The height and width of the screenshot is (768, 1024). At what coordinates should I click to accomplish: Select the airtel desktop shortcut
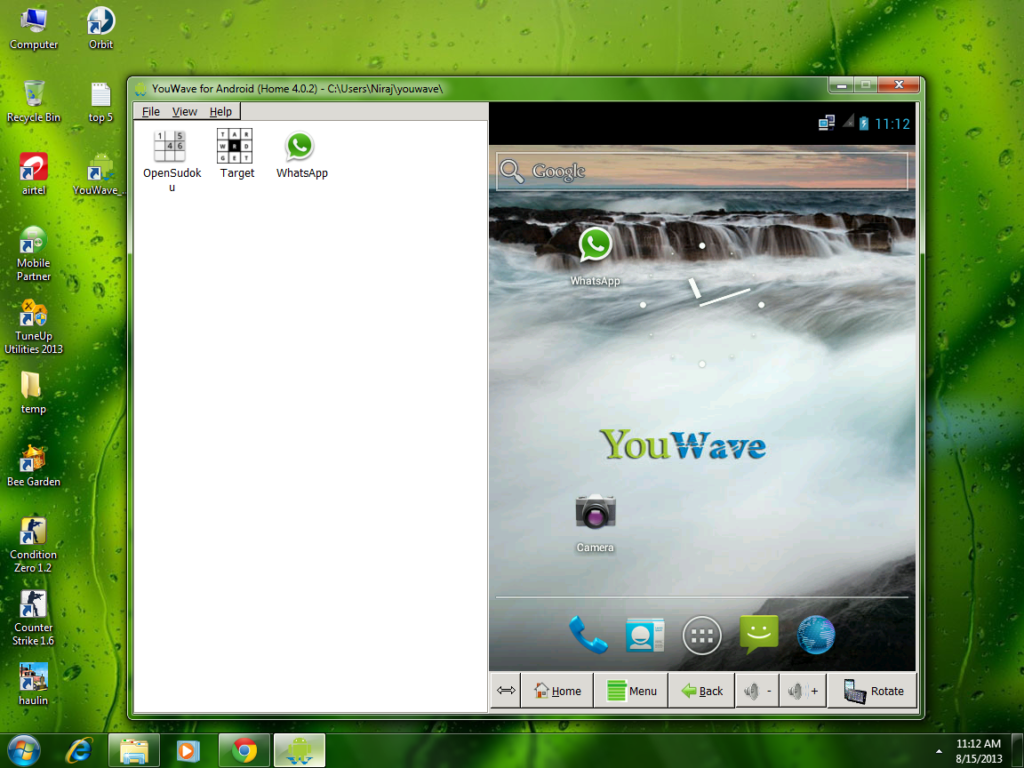pos(33,174)
